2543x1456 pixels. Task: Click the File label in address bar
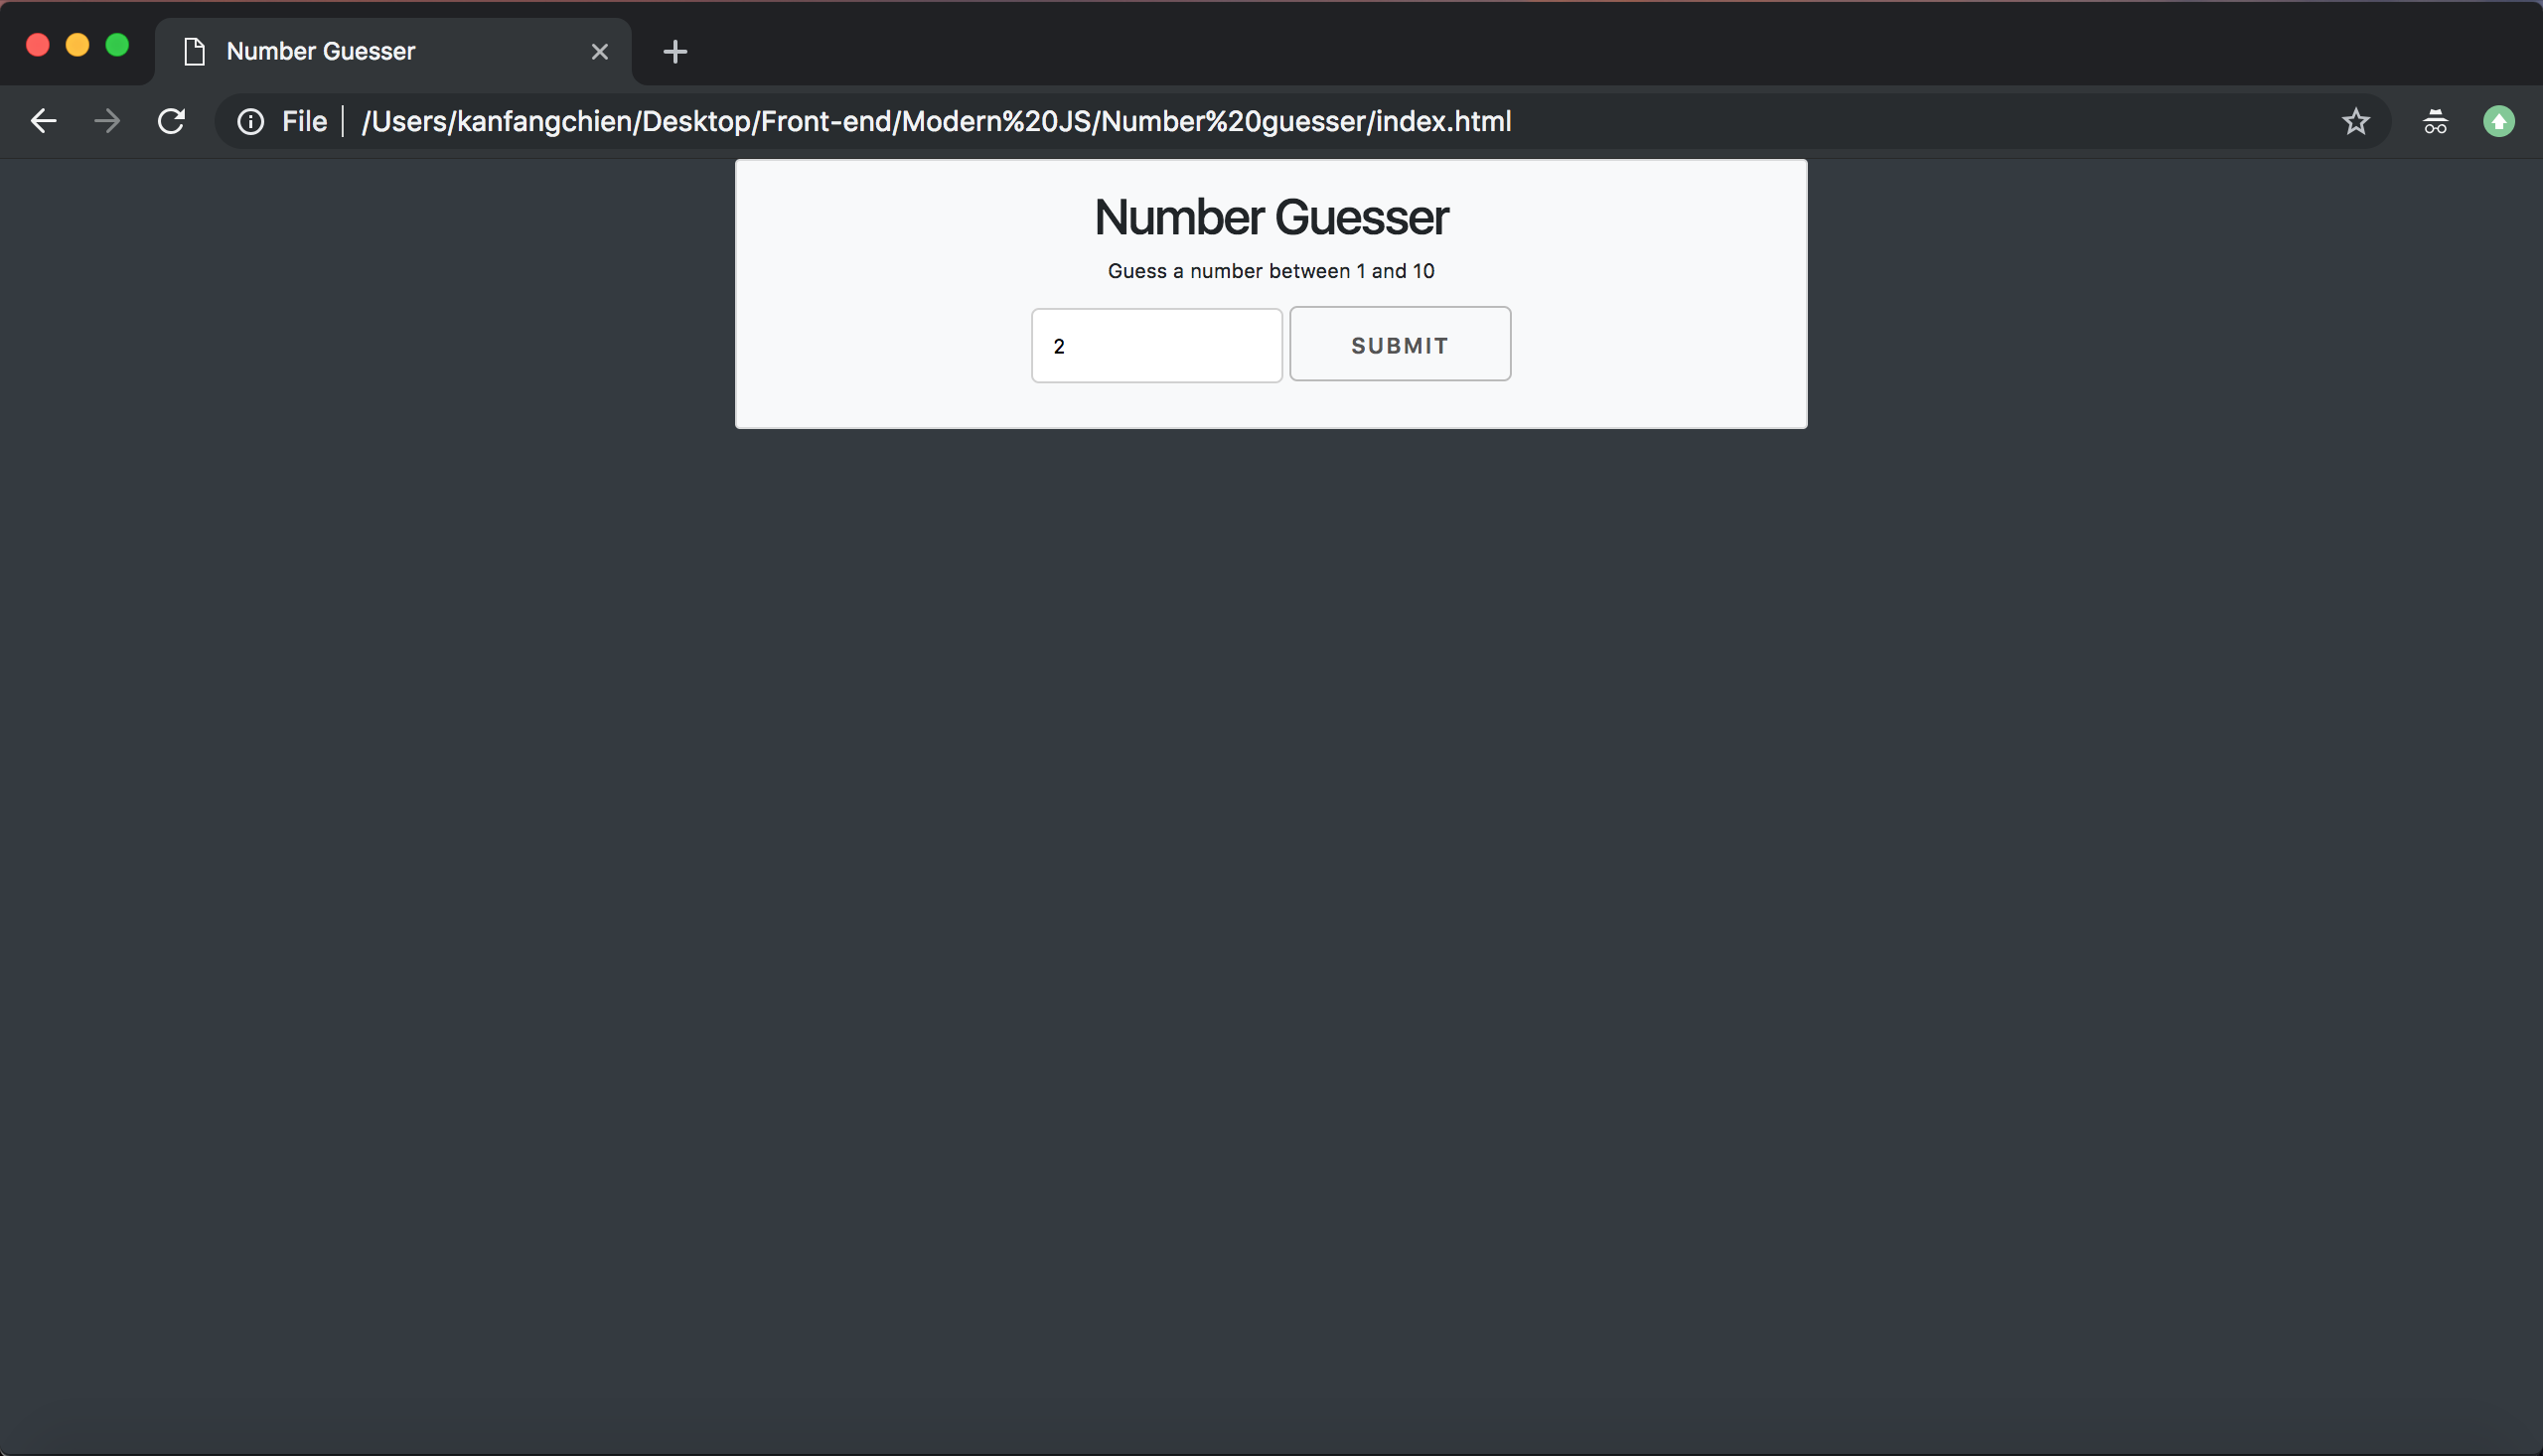304,121
